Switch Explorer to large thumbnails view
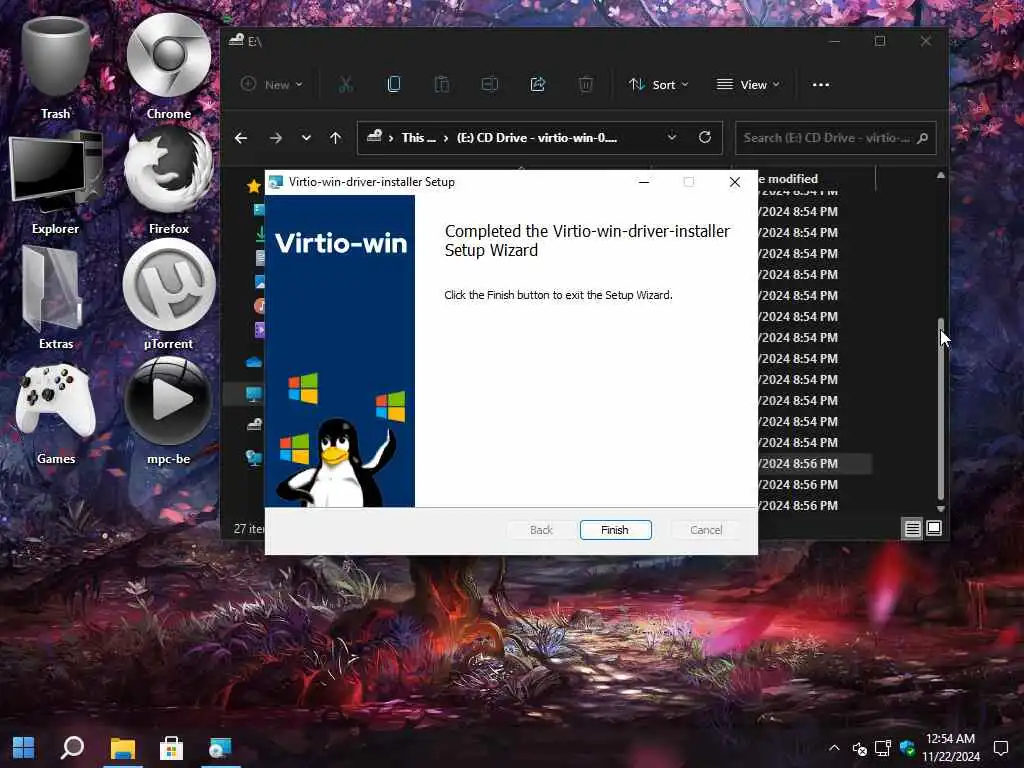 tap(934, 528)
